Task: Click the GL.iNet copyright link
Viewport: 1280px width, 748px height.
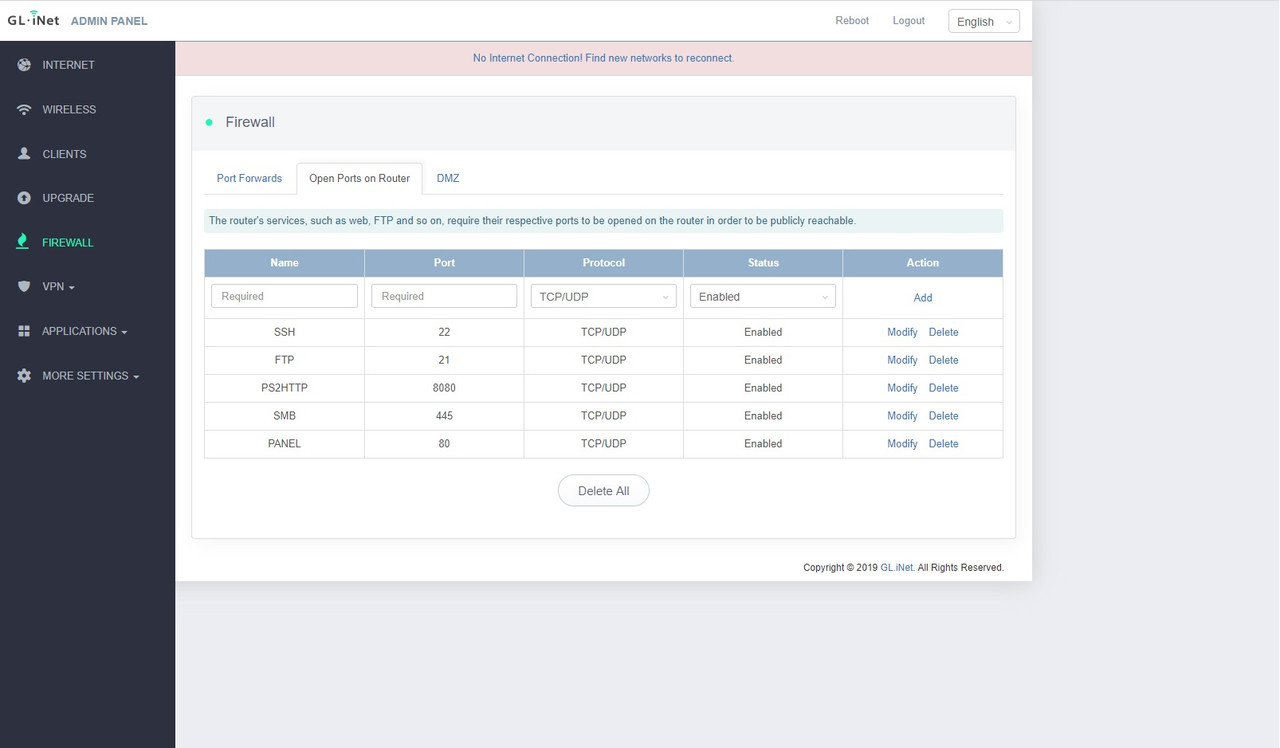Action: pos(897,567)
